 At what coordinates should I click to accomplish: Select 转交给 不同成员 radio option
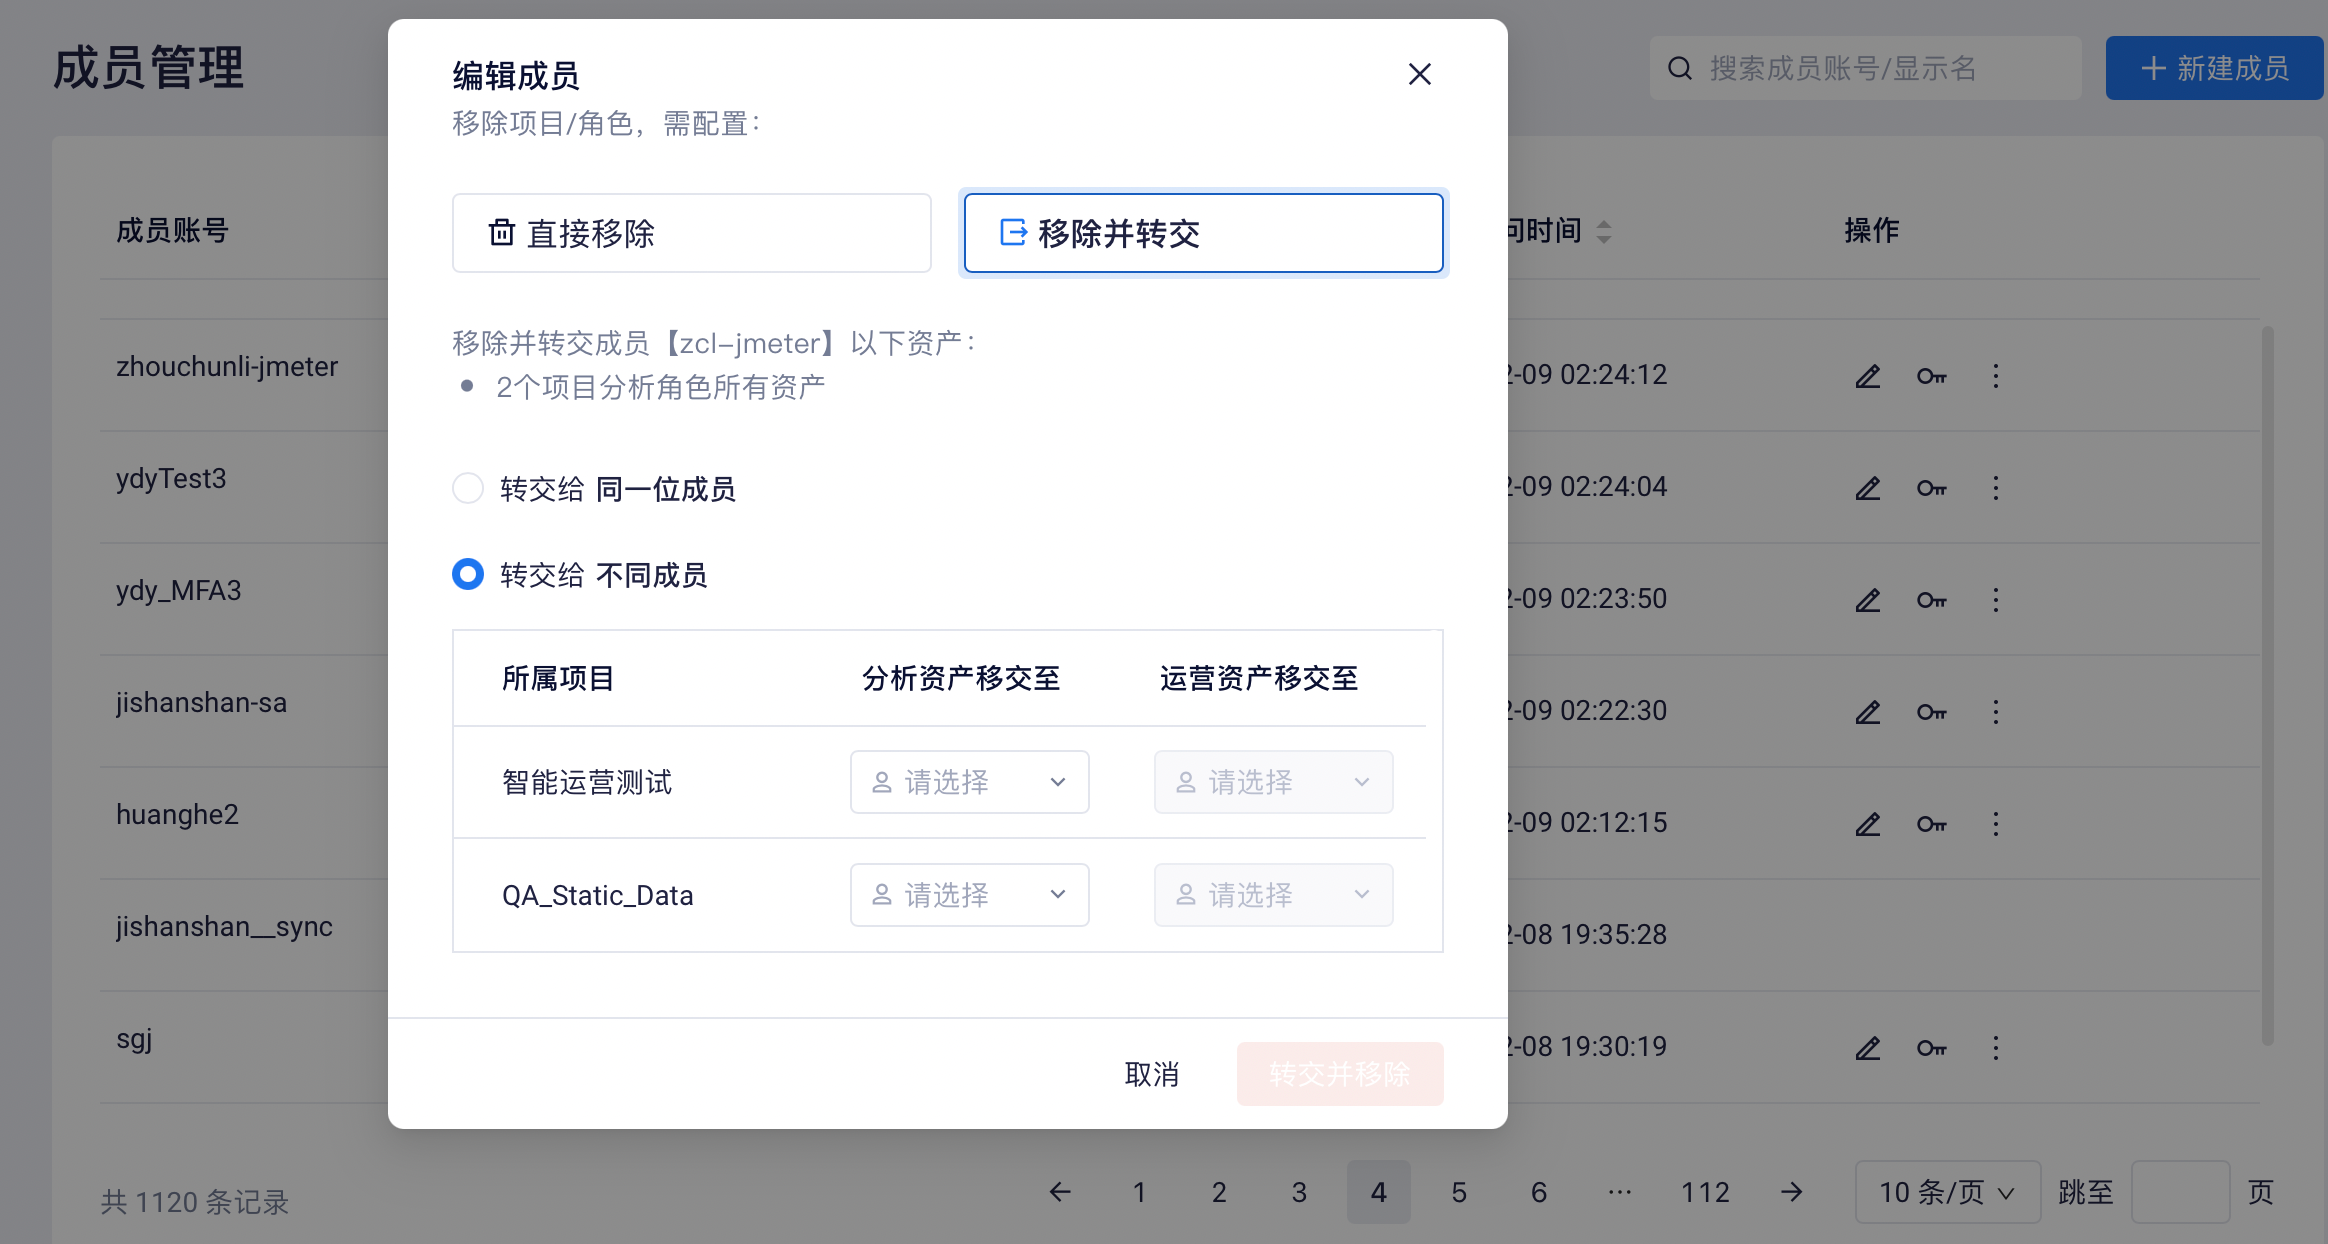tap(468, 575)
